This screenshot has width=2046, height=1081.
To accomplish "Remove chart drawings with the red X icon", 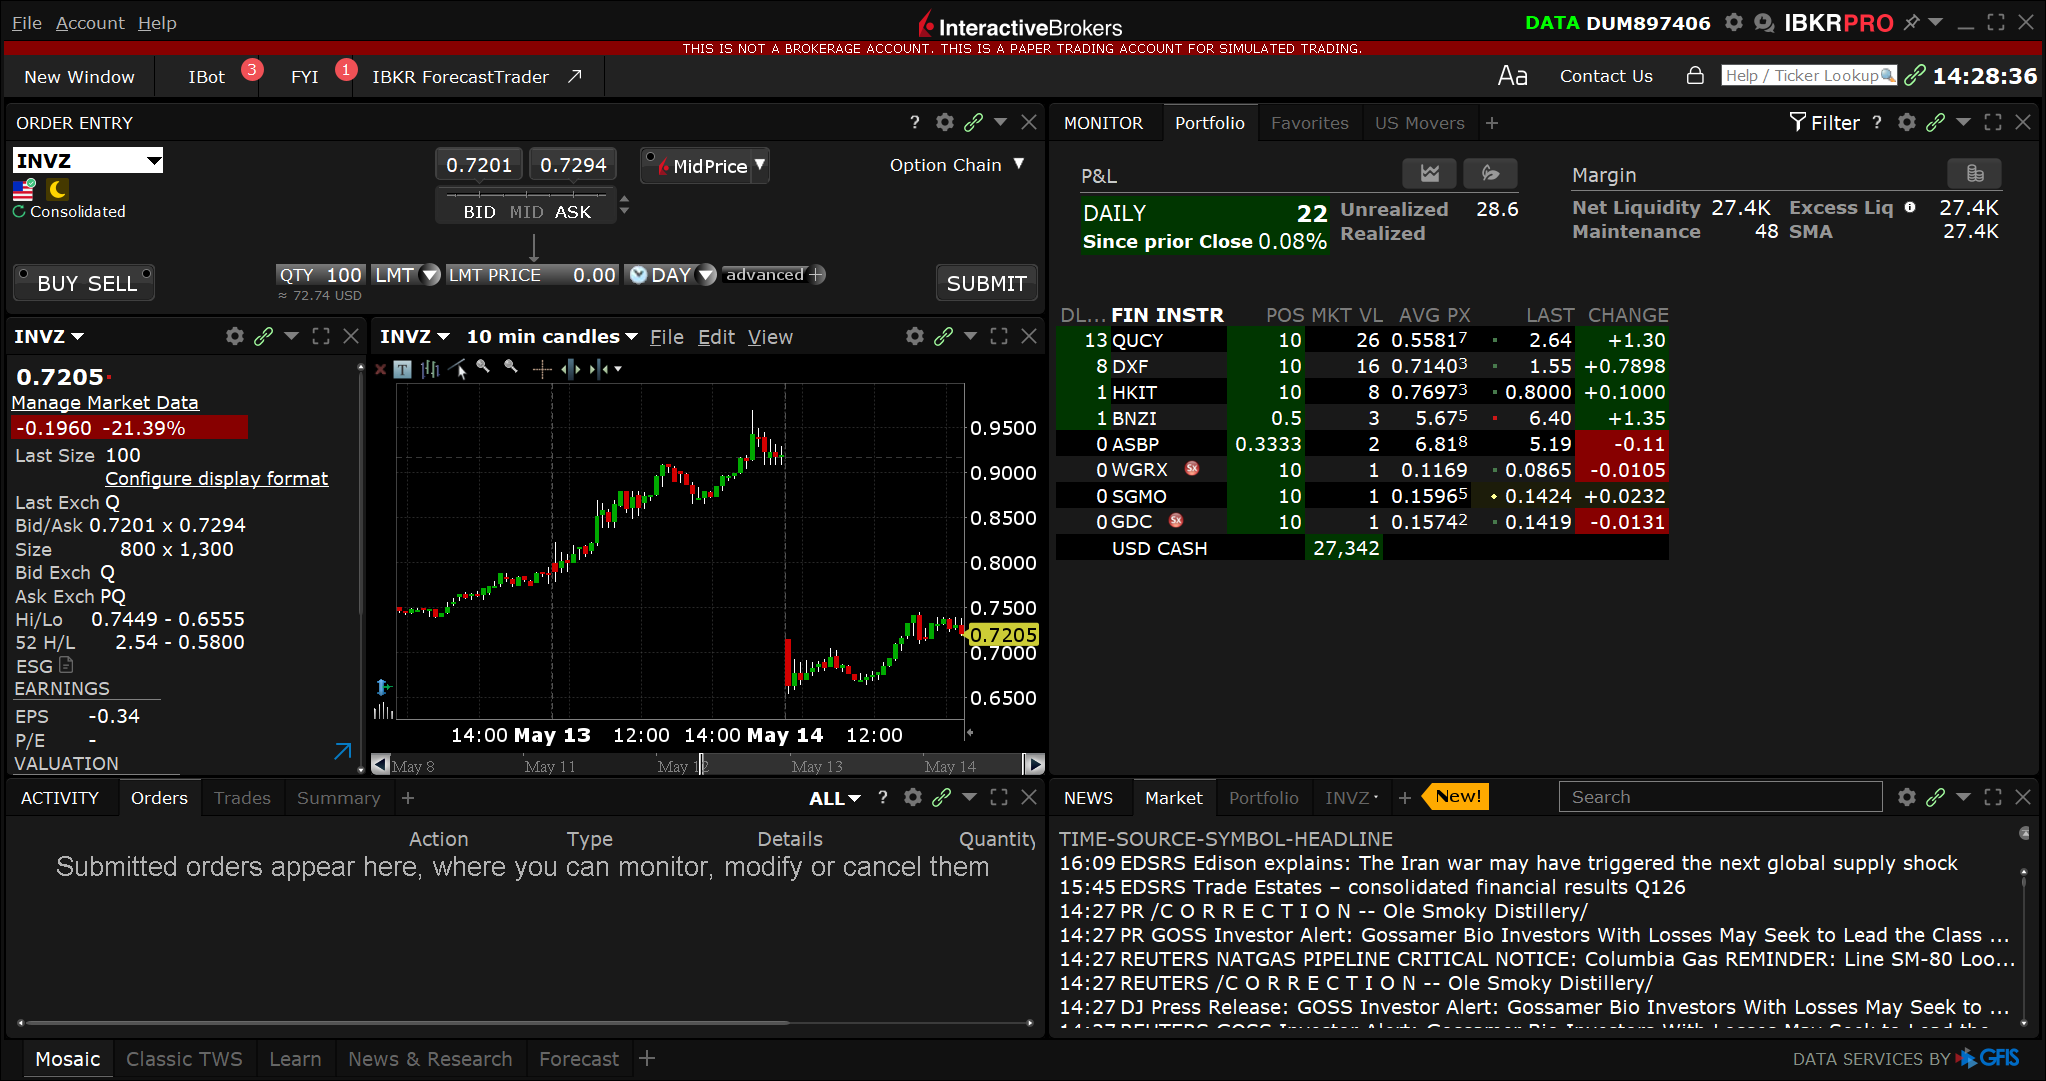I will point(380,369).
